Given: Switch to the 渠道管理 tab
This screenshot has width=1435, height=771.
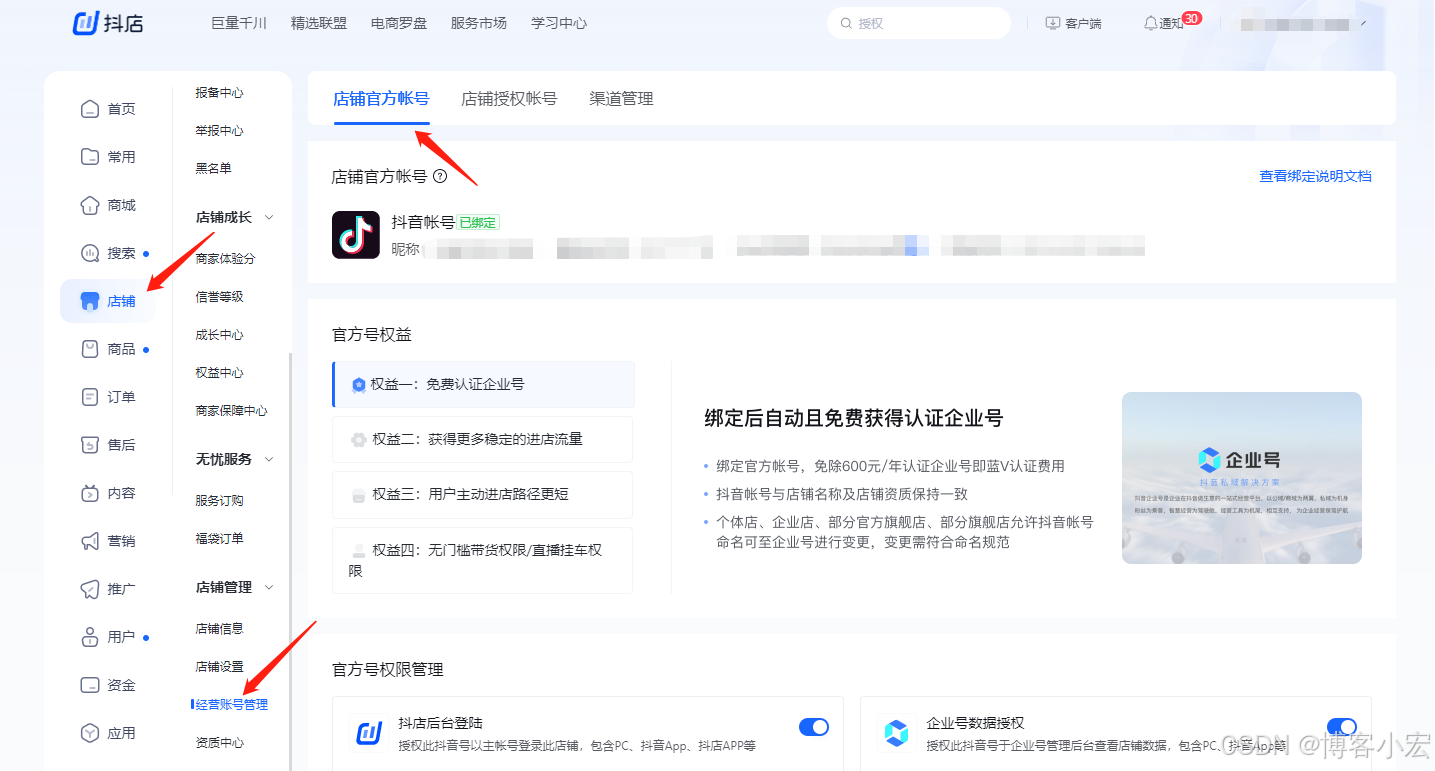Looking at the screenshot, I should (621, 98).
